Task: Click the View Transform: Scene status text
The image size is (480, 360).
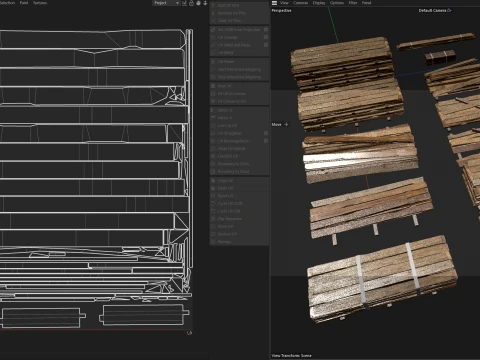Action: point(291,356)
